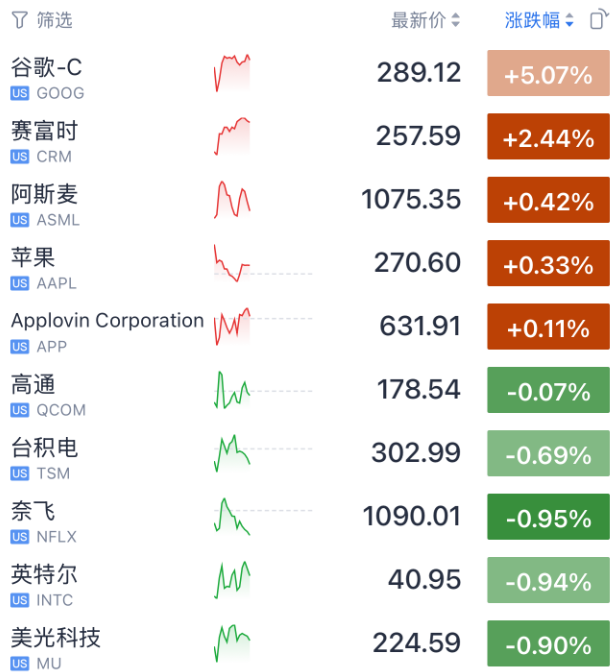Click the 筛选 filter label
This screenshot has height=672, width=612.
tap(54, 20)
